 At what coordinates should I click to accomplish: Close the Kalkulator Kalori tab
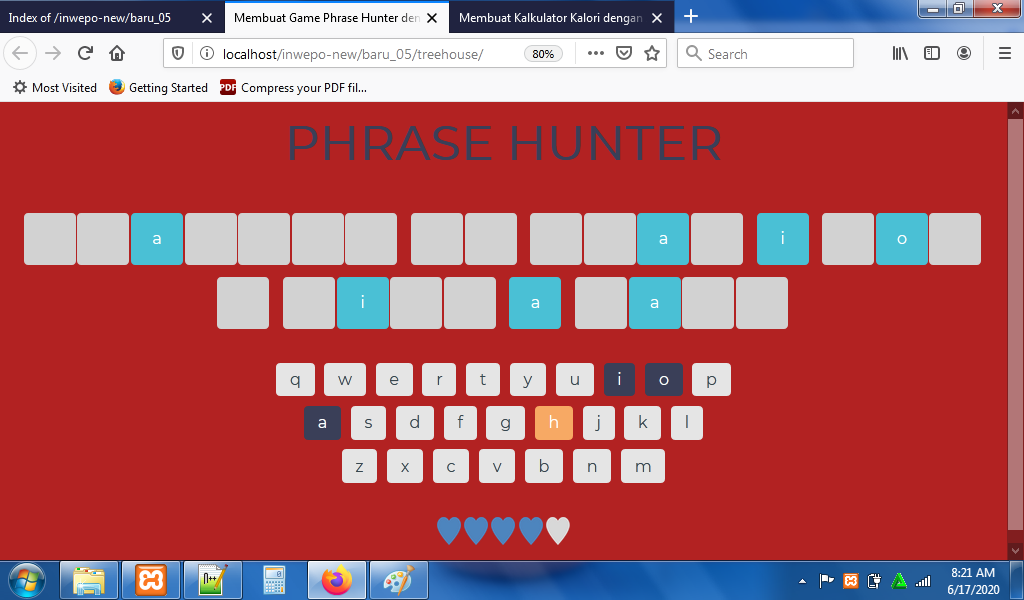coord(657,18)
